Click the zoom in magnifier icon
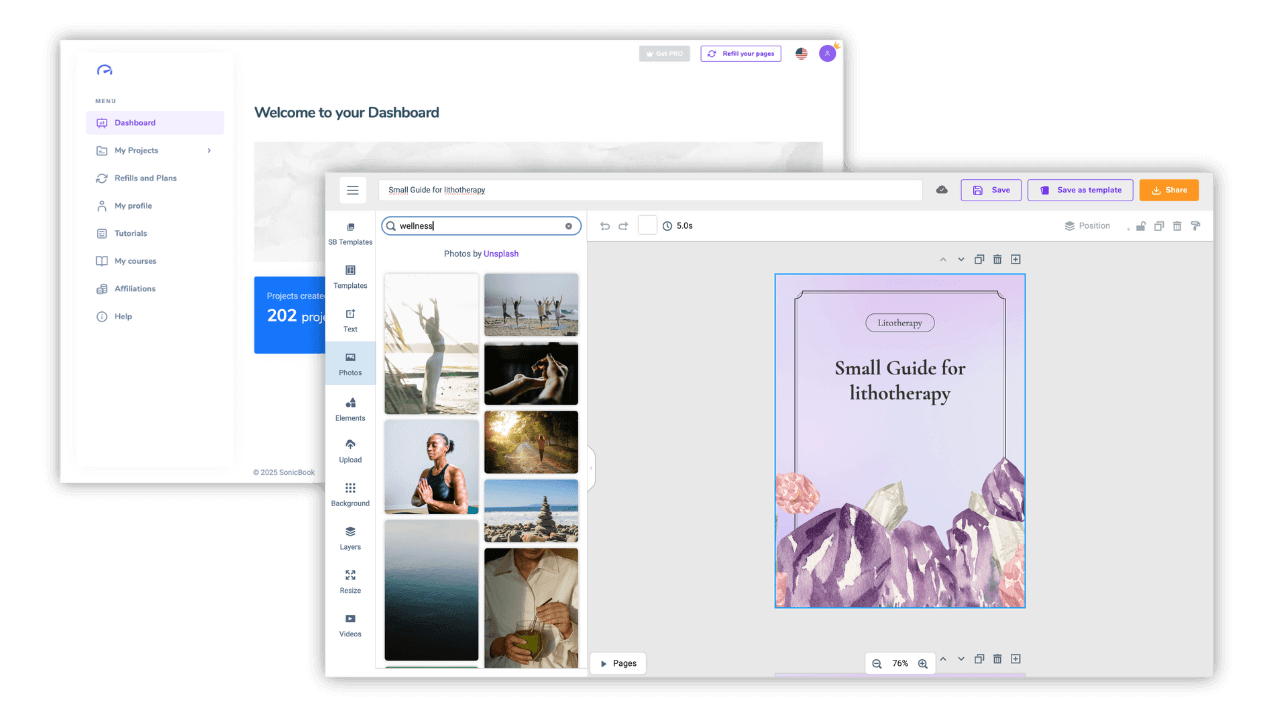 [923, 664]
